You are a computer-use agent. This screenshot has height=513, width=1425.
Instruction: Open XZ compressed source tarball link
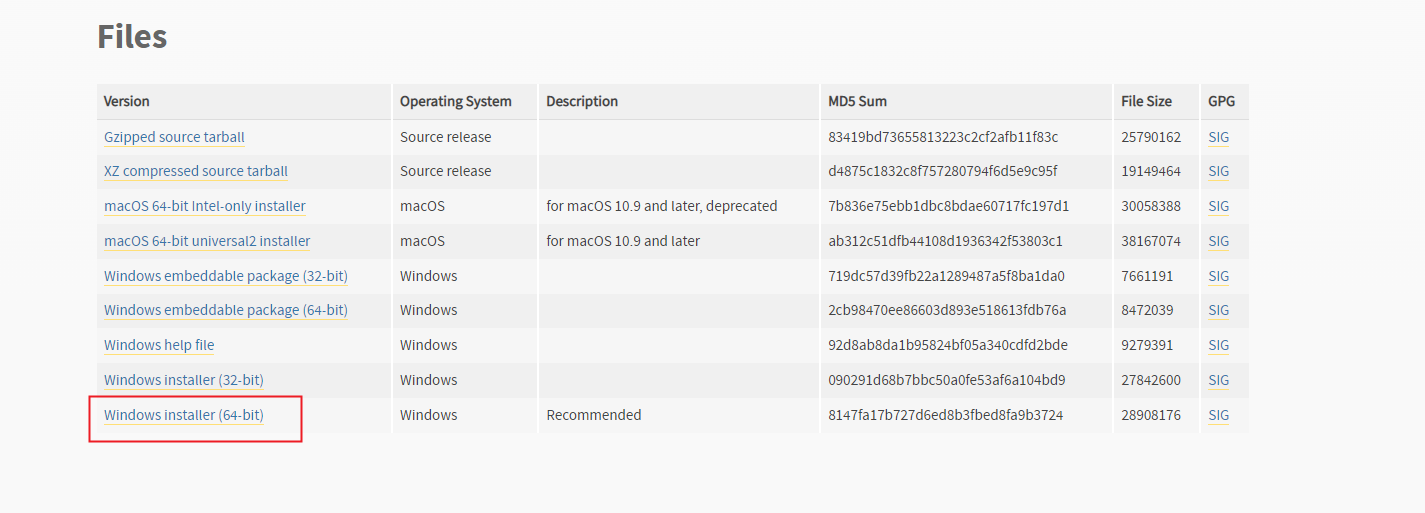click(x=196, y=171)
